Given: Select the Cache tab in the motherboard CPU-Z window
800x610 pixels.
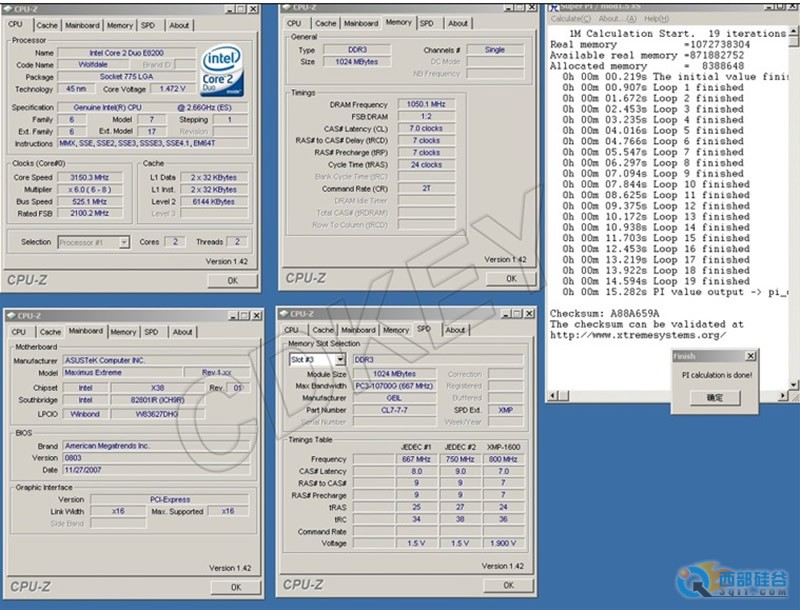Looking at the screenshot, I should pyautogui.click(x=50, y=332).
